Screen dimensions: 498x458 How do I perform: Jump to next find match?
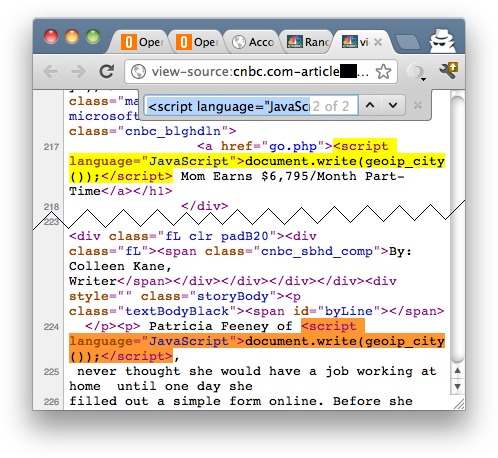coord(393,106)
